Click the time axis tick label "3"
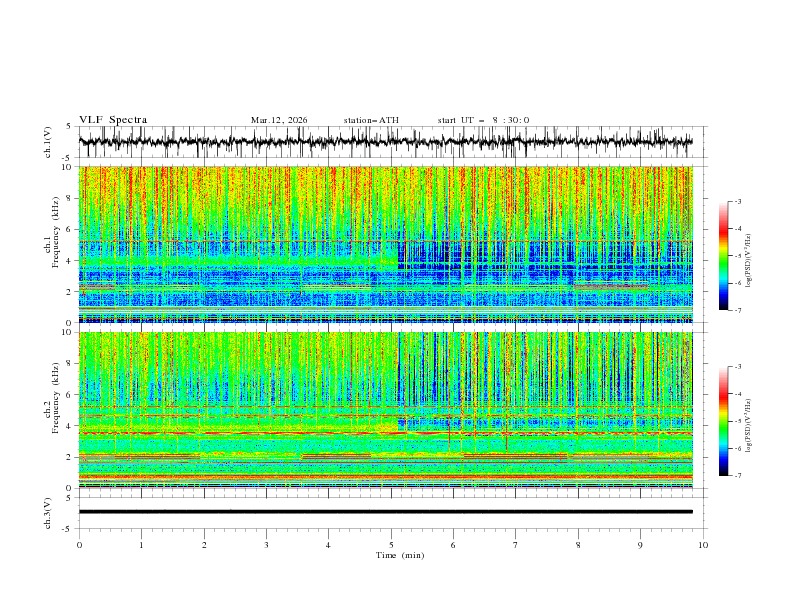Screen dimensions: 792x612 (x=266, y=545)
